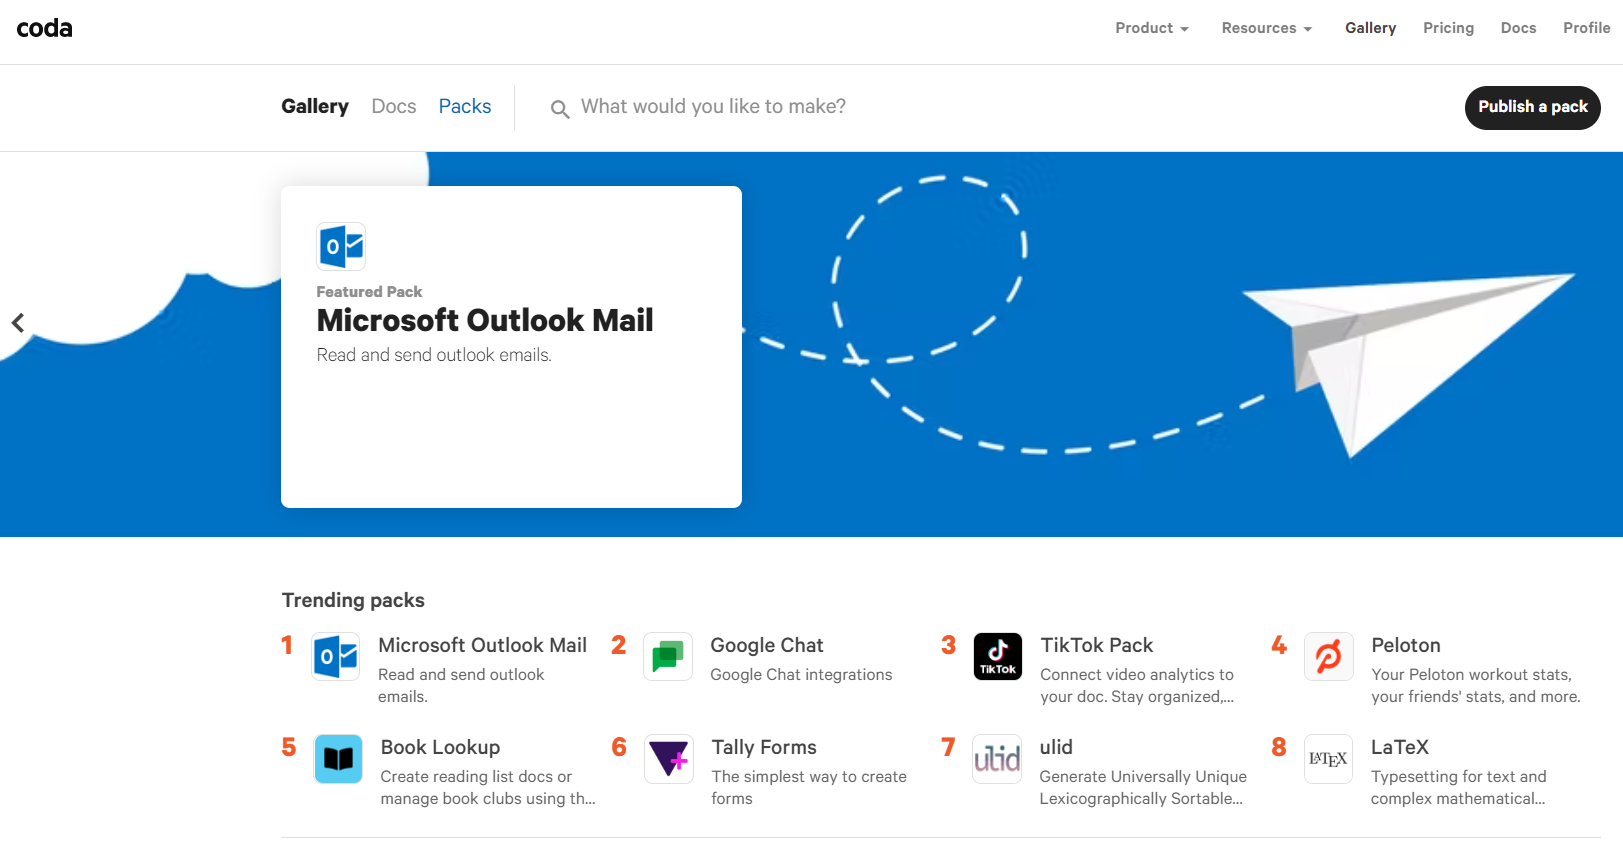Switch to the Packs tab
This screenshot has width=1623, height=845.
[465, 106]
